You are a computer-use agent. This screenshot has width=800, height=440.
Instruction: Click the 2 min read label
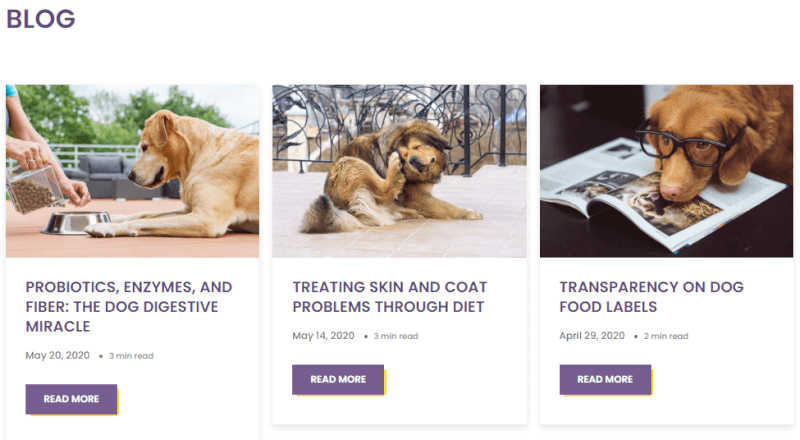pos(666,336)
